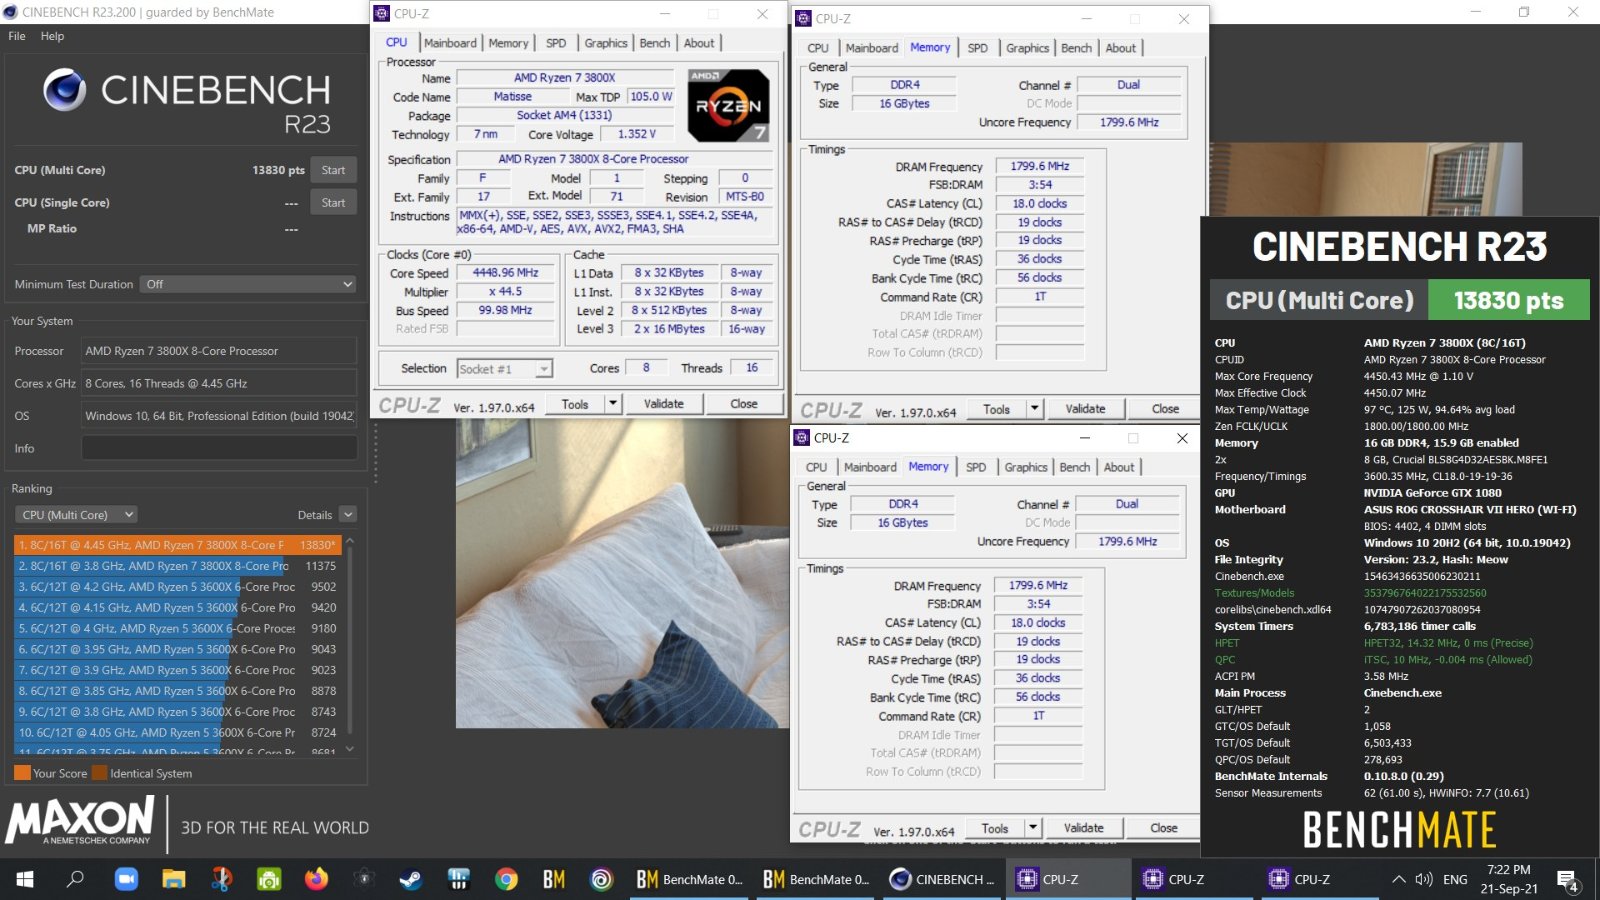1600x900 pixels.
Task: Open About tab in upper Memory CPU-Z window
Action: click(x=1121, y=48)
